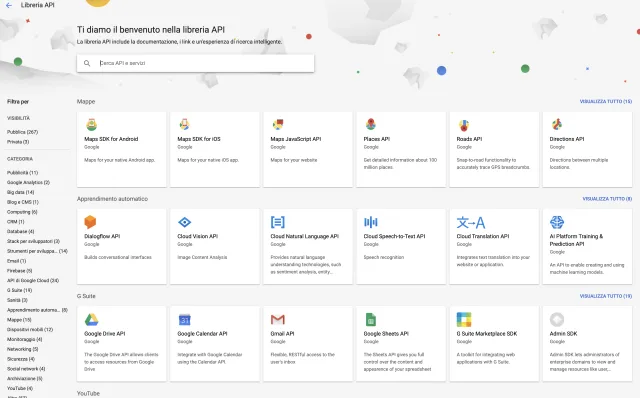Select the Archiviazione (5) category
640x398 pixels.
pyautogui.click(x=24, y=378)
